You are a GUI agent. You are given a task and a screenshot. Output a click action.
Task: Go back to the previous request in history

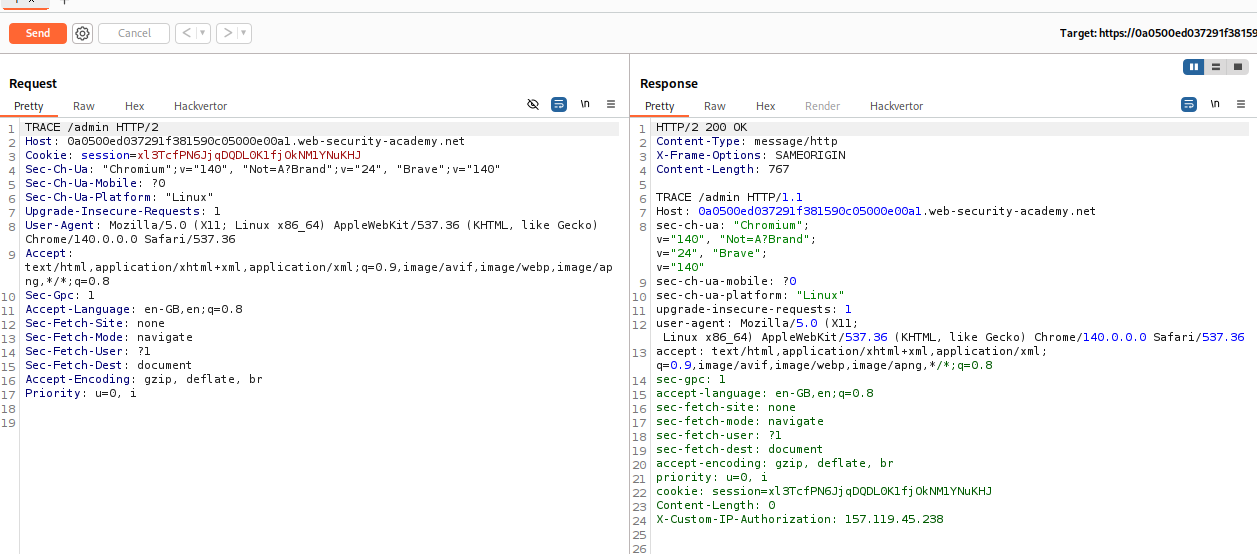[186, 33]
